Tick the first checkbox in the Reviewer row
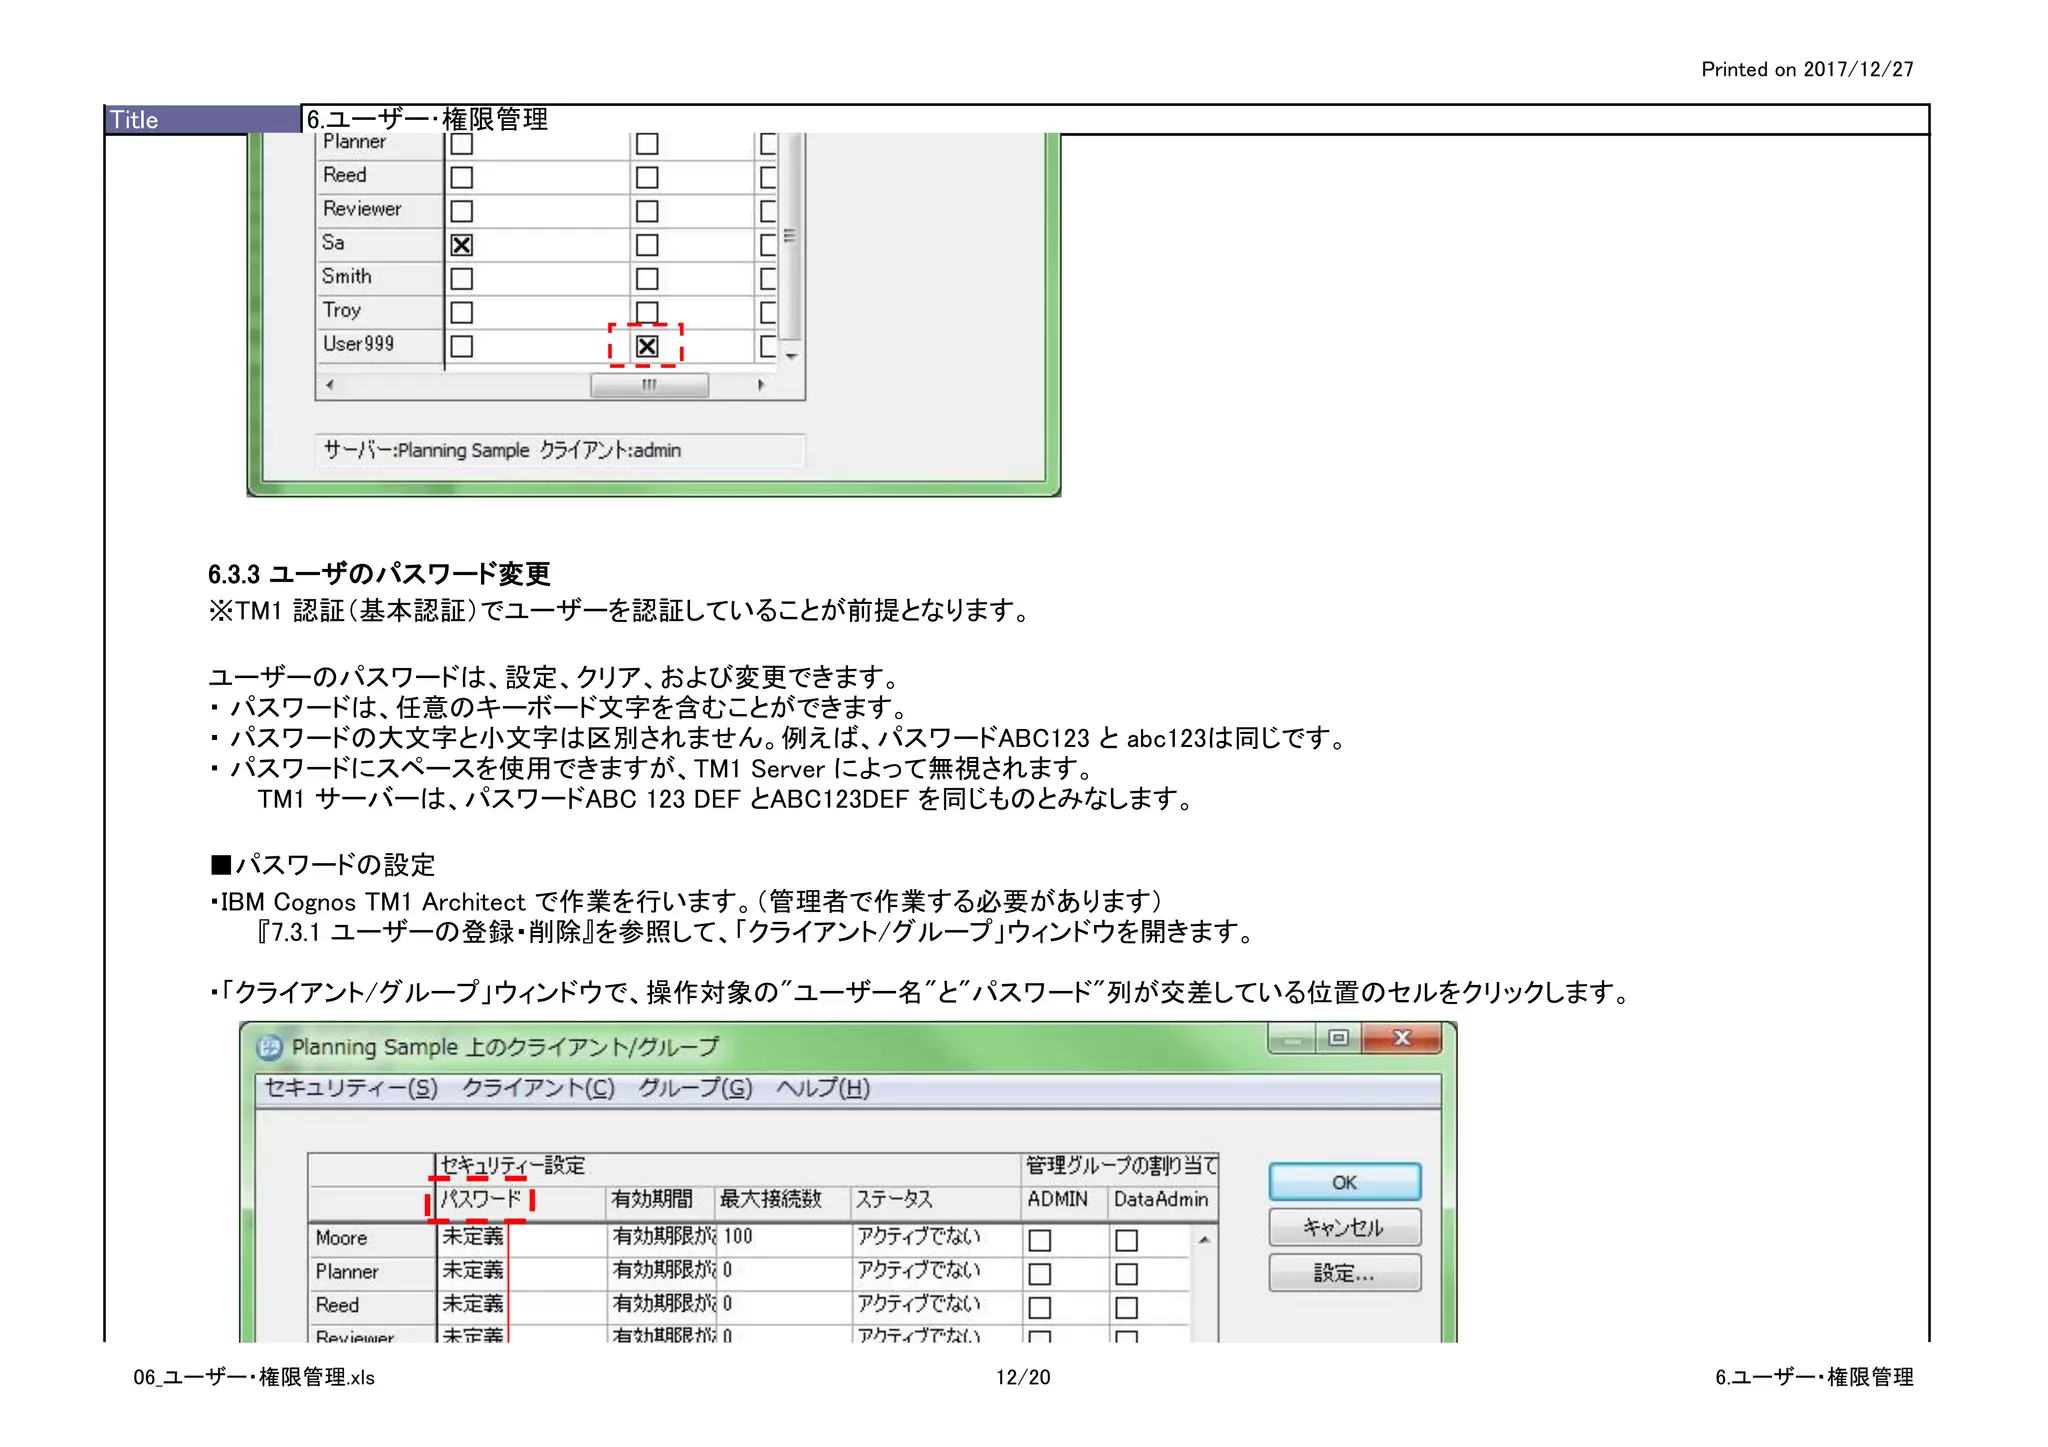The height and width of the screenshot is (1447, 2048). click(461, 211)
